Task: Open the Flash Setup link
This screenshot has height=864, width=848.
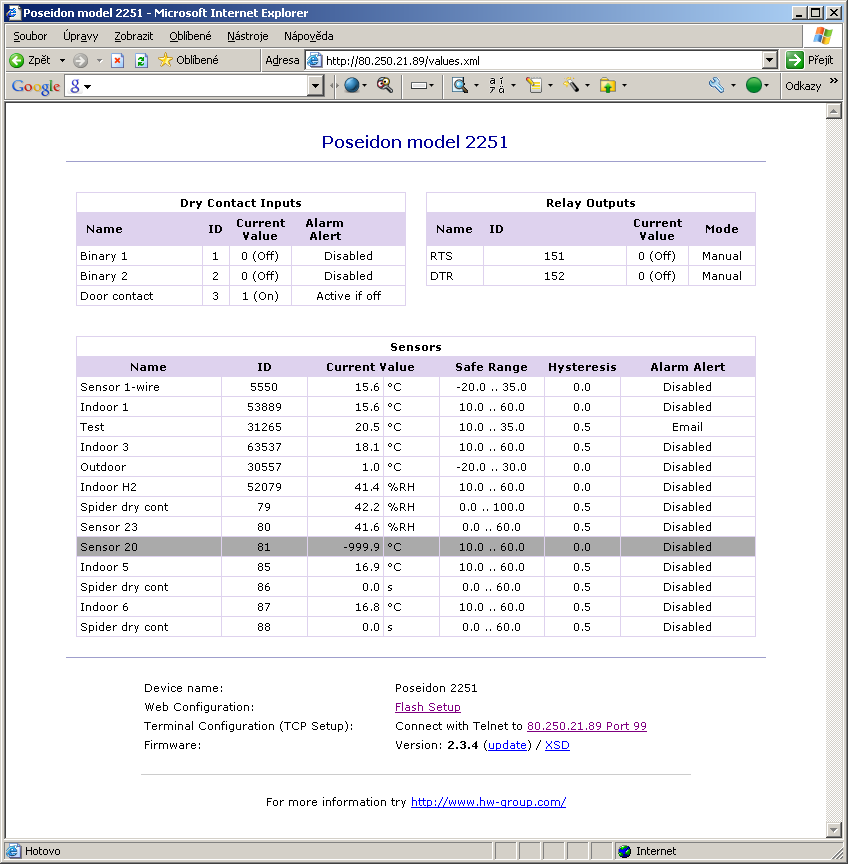Action: (x=428, y=707)
